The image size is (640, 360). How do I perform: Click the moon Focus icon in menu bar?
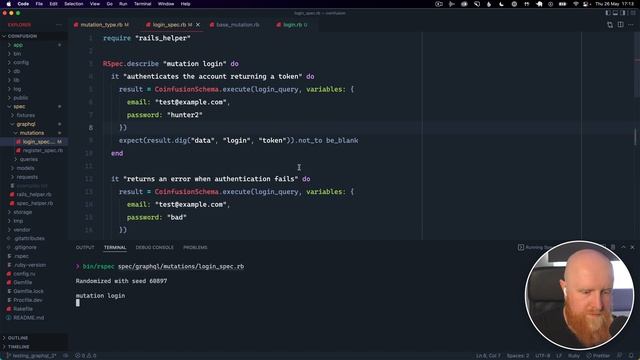coord(502,4)
